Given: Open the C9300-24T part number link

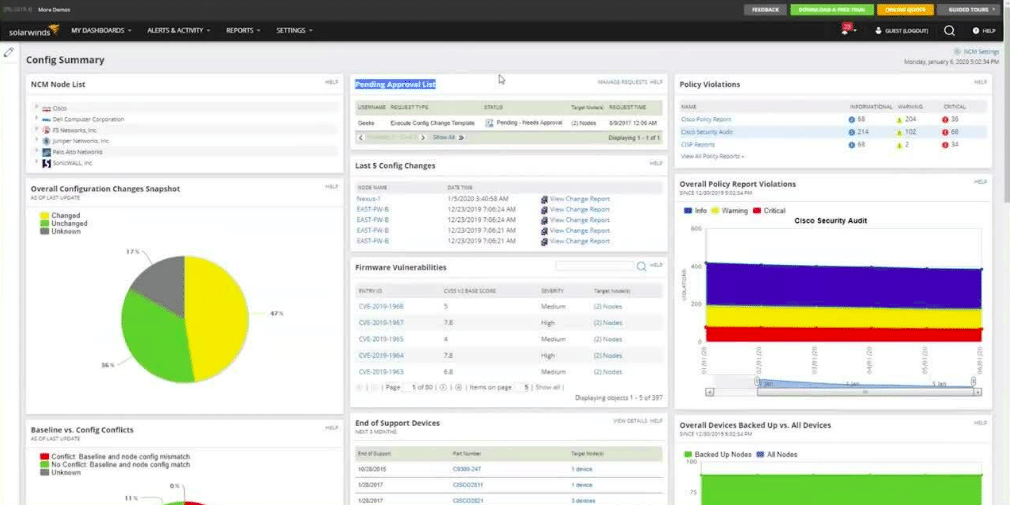Looking at the screenshot, I should click(466, 469).
